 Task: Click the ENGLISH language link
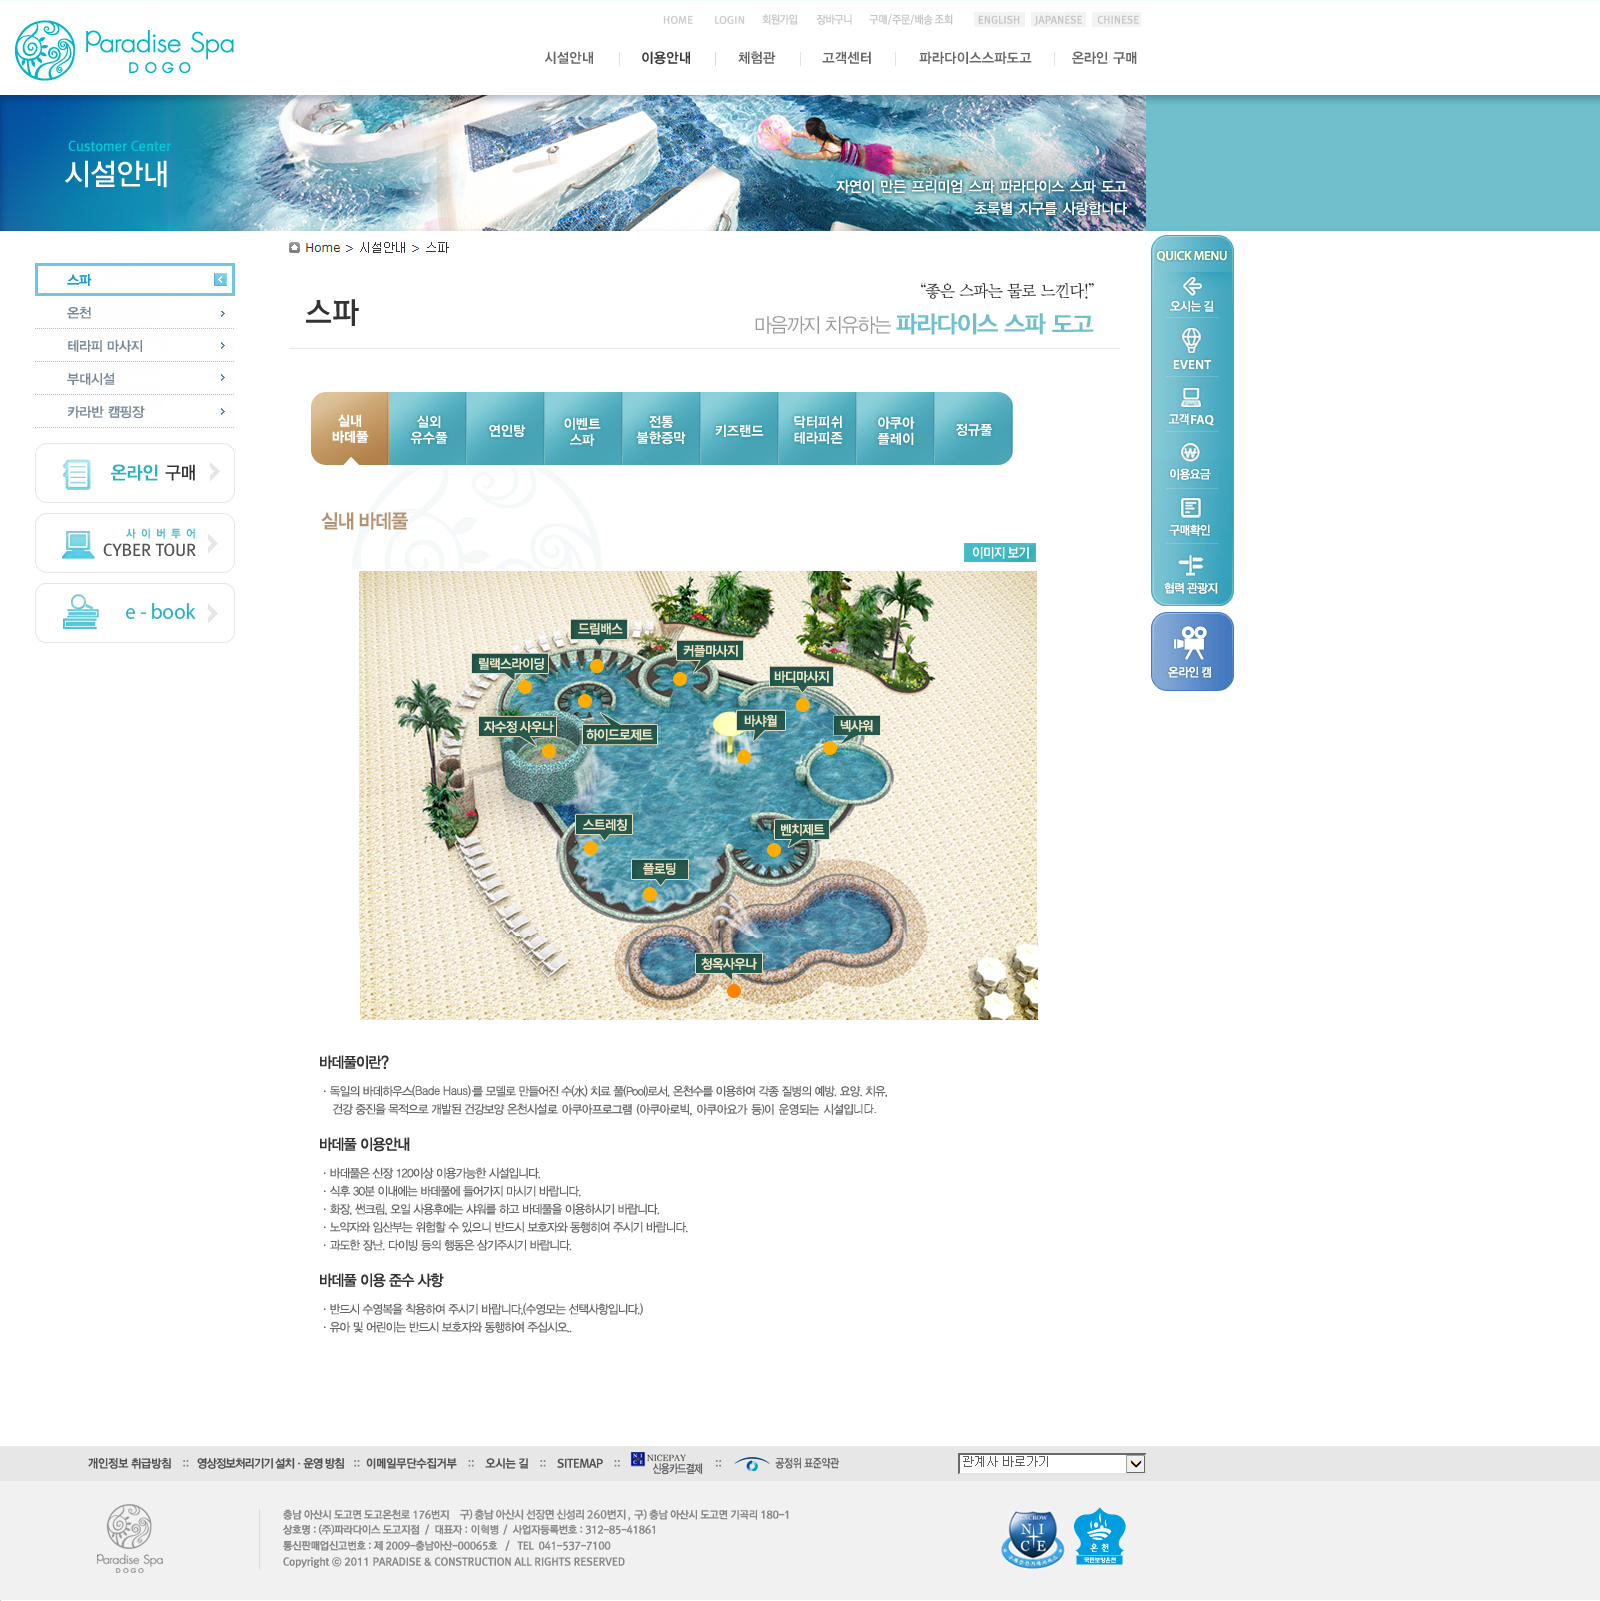[x=998, y=20]
